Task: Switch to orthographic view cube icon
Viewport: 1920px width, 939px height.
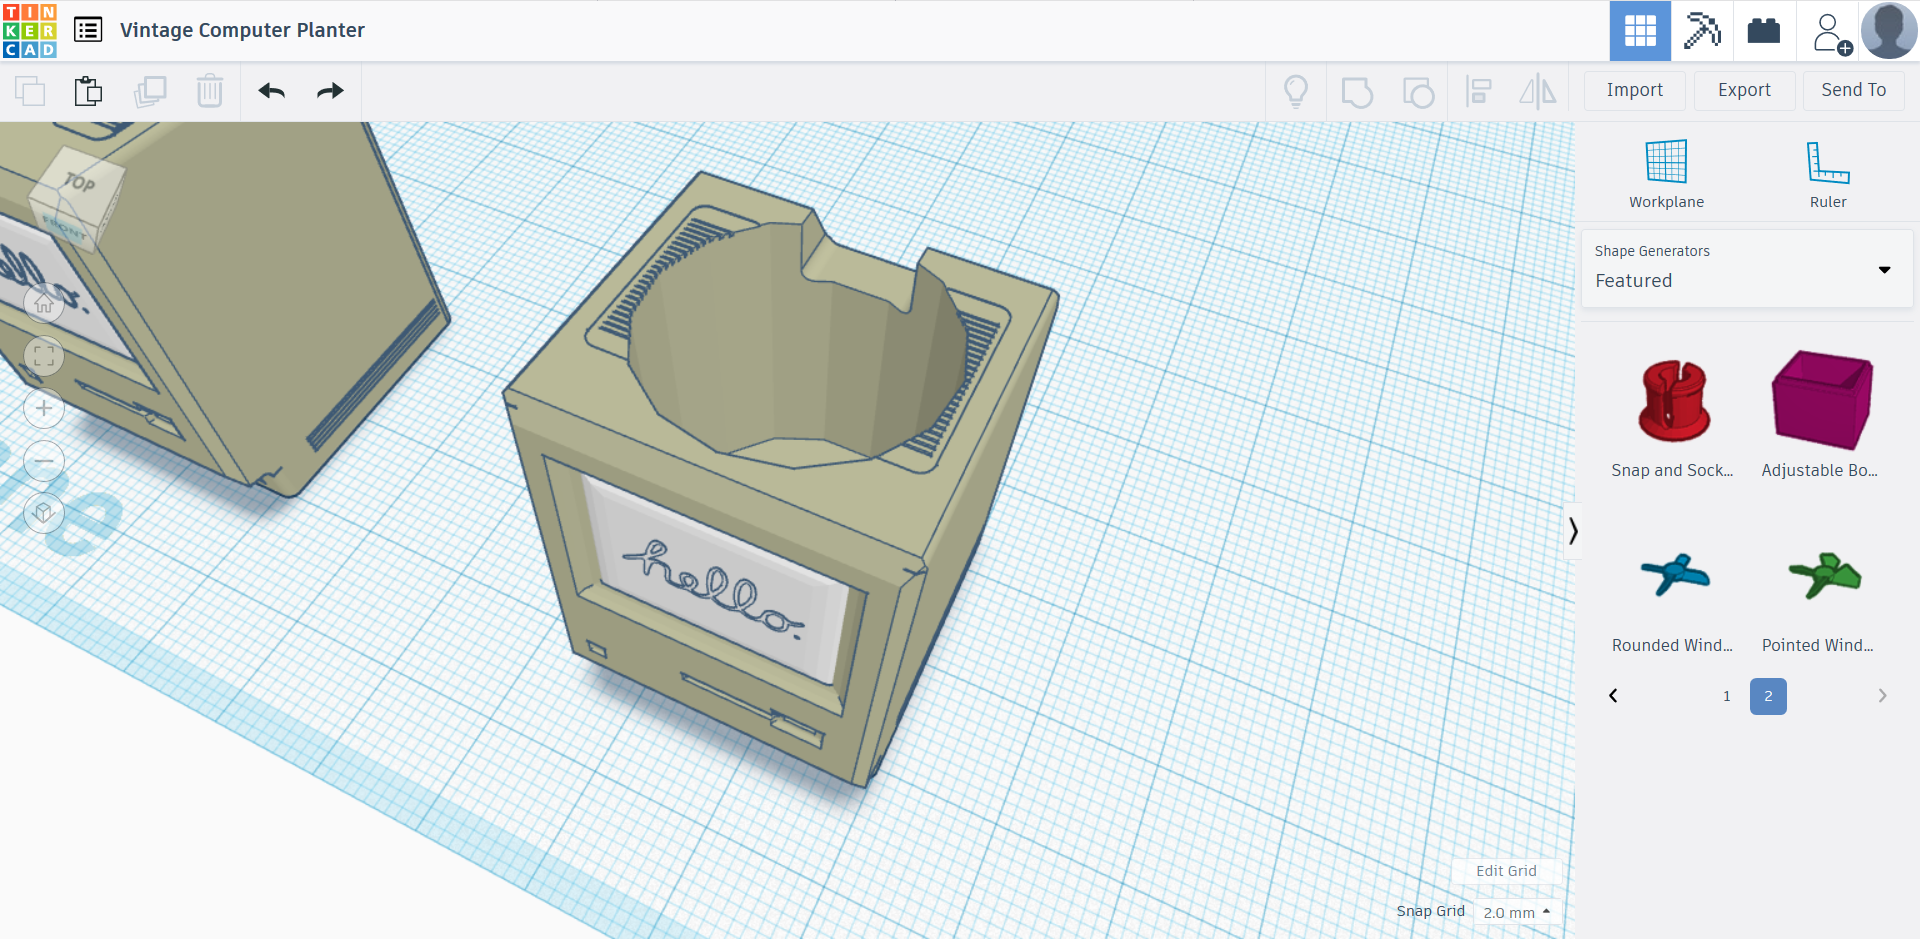Action: [x=44, y=513]
